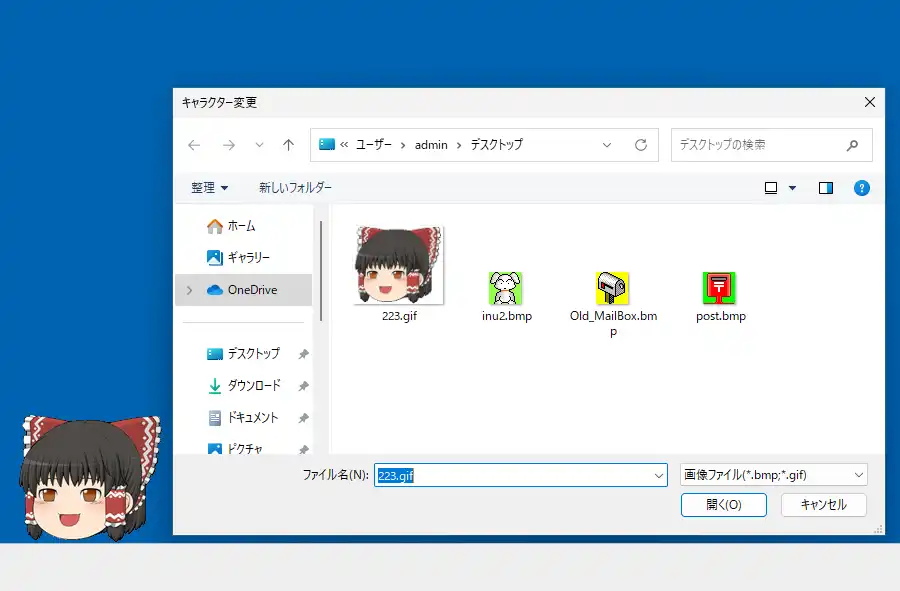Open ドキュメント quick access folder
Image resolution: width=900 pixels, height=591 pixels.
tap(243, 418)
